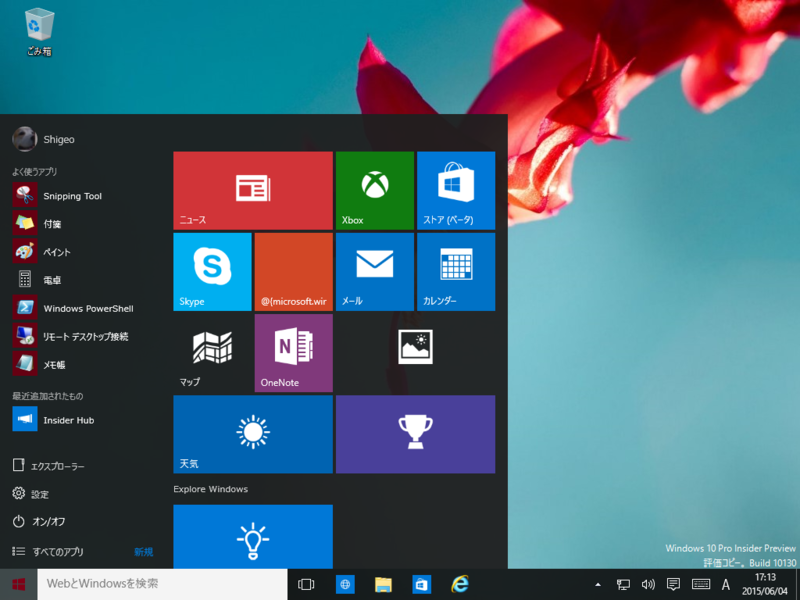The width and height of the screenshot is (800, 600).
Task: Open 付箋 (Sticky Notes) app
Action: tap(83, 224)
